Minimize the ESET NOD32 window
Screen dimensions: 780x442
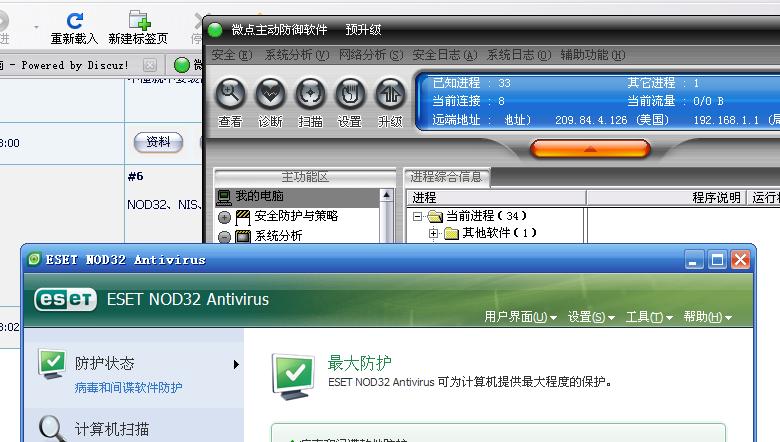(x=693, y=260)
